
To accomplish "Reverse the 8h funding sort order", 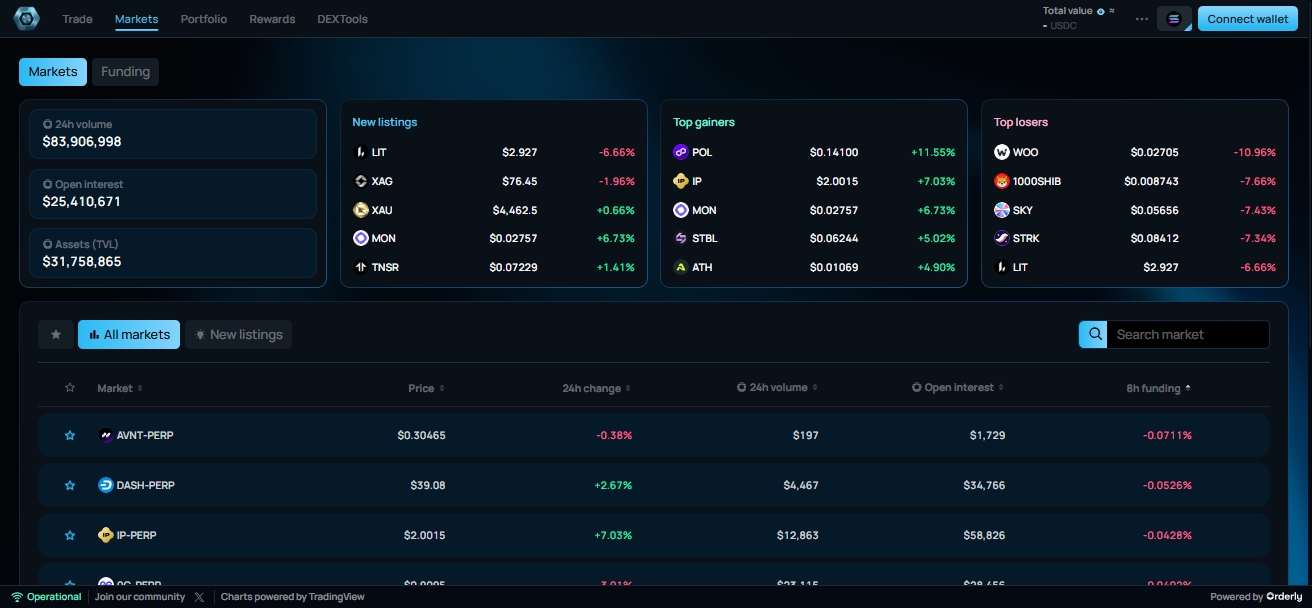I will click(x=1157, y=387).
